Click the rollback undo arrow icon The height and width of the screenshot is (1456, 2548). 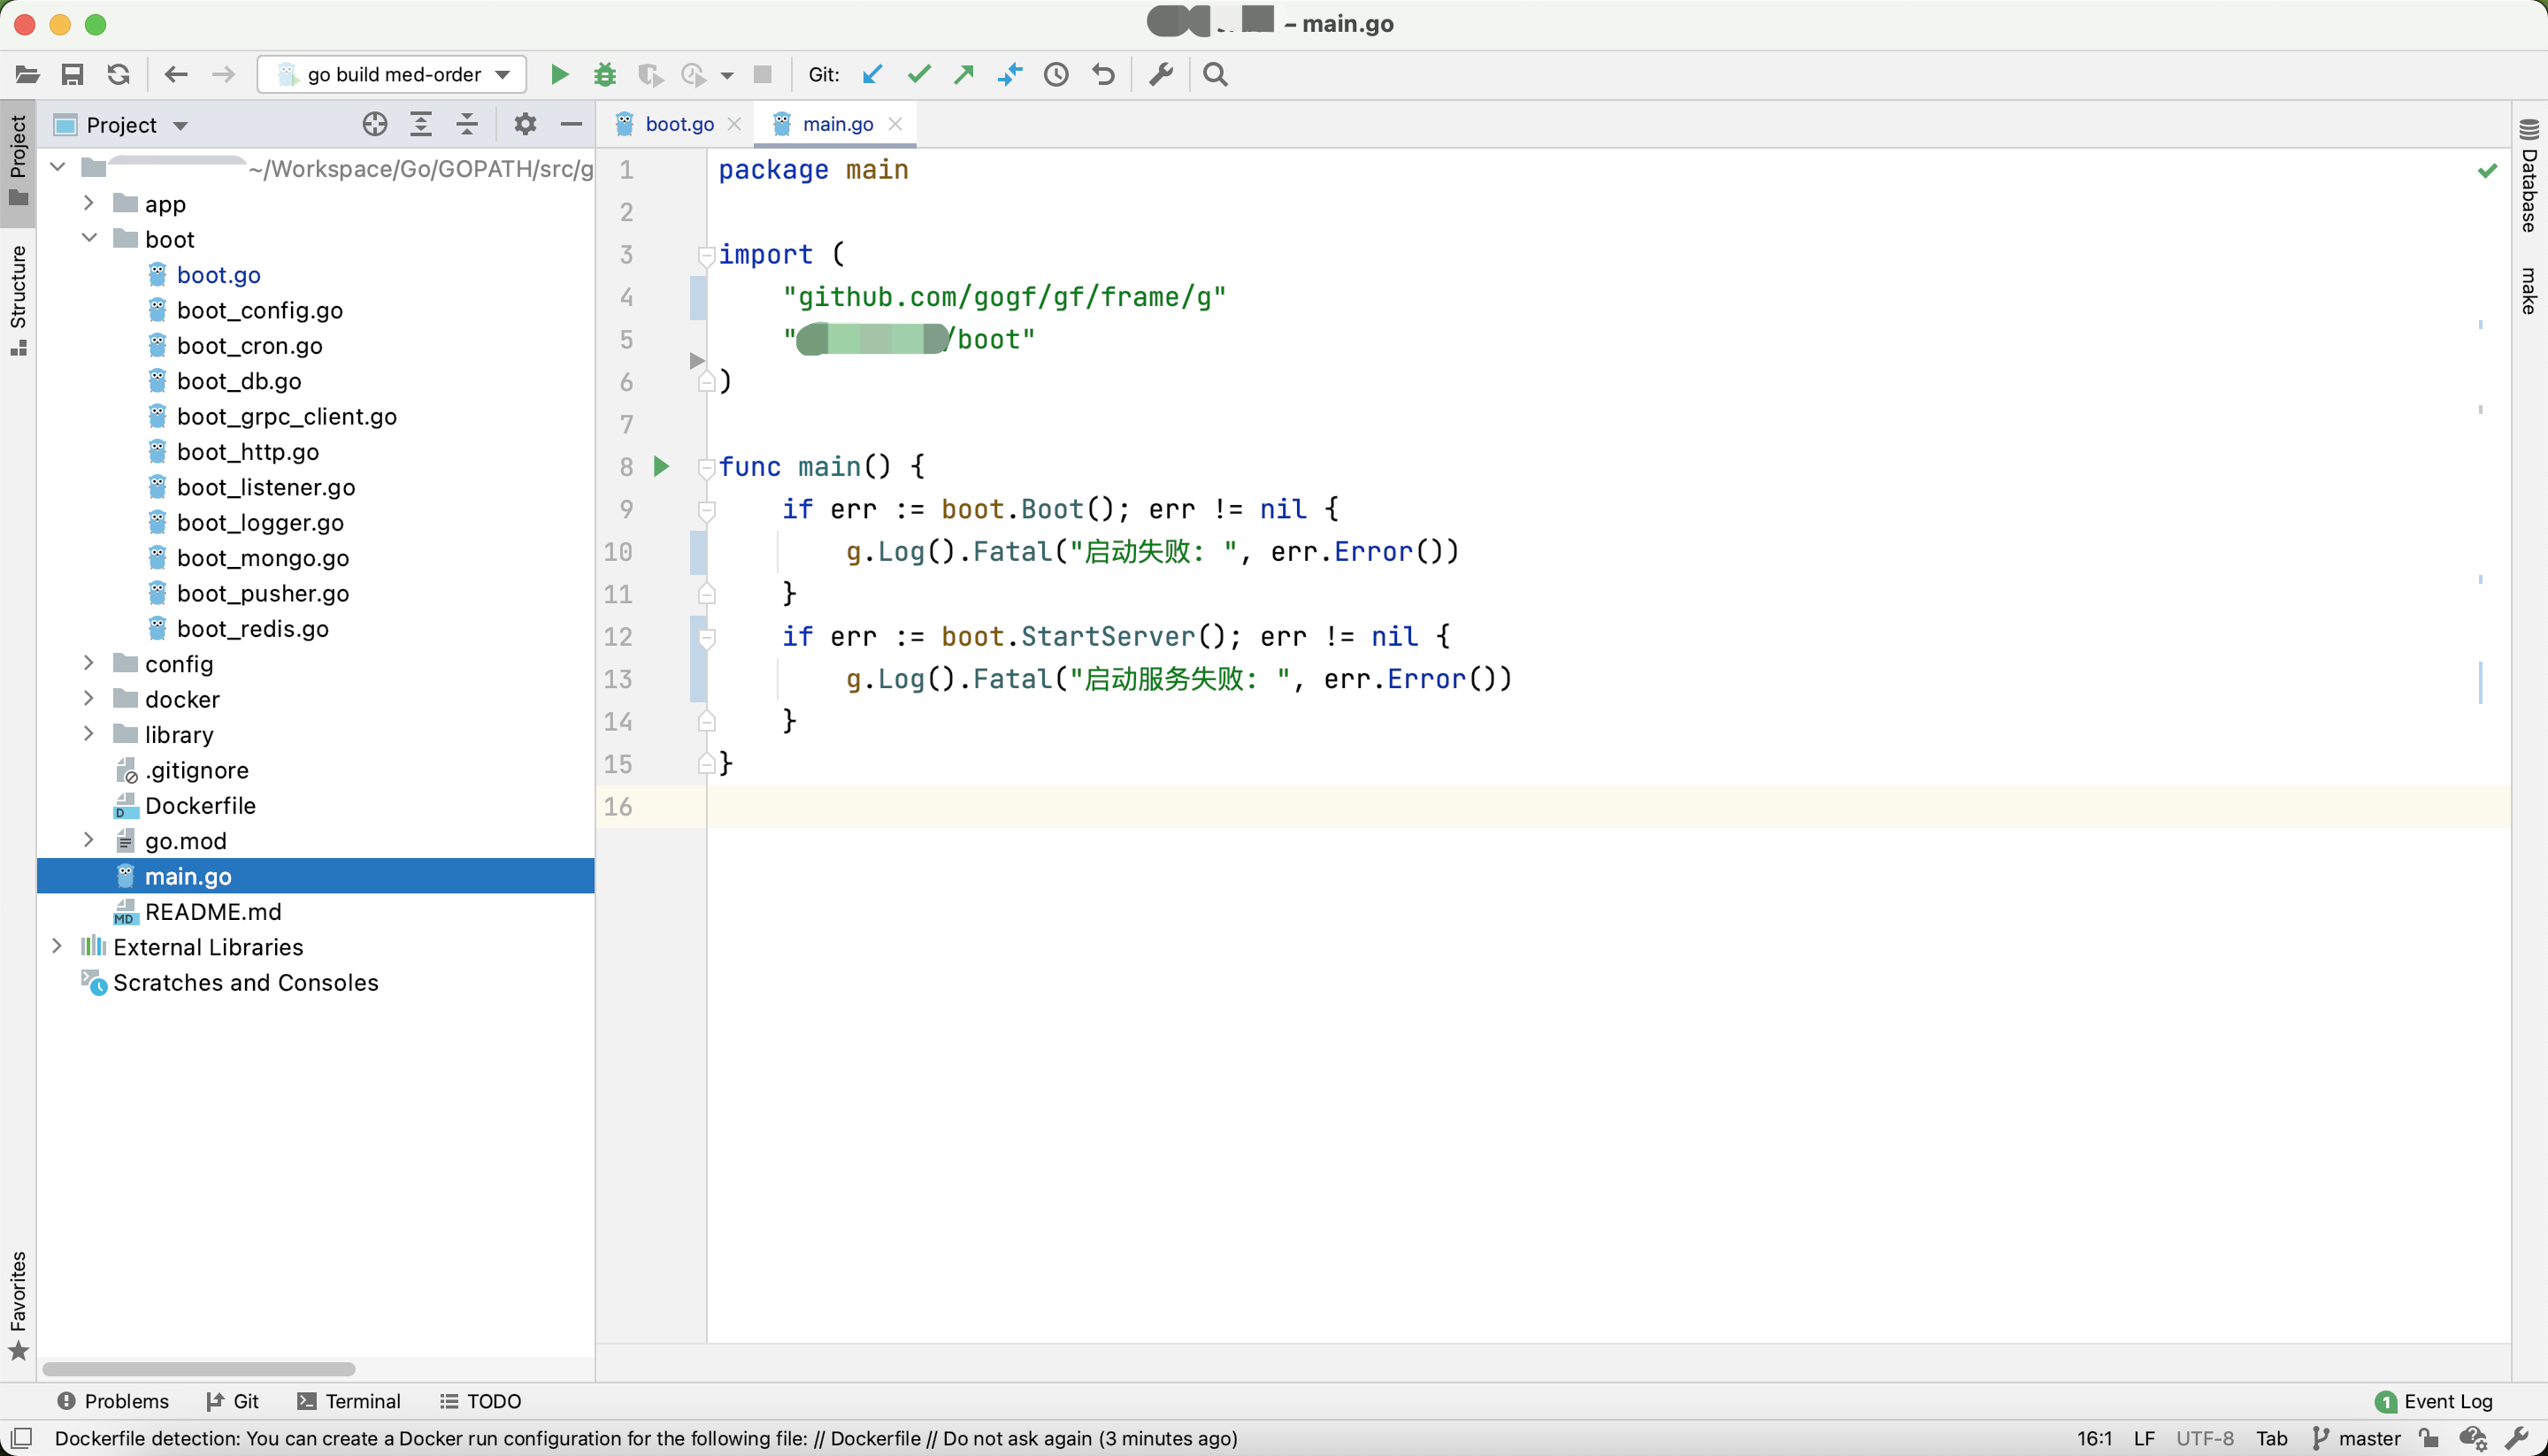(1103, 75)
